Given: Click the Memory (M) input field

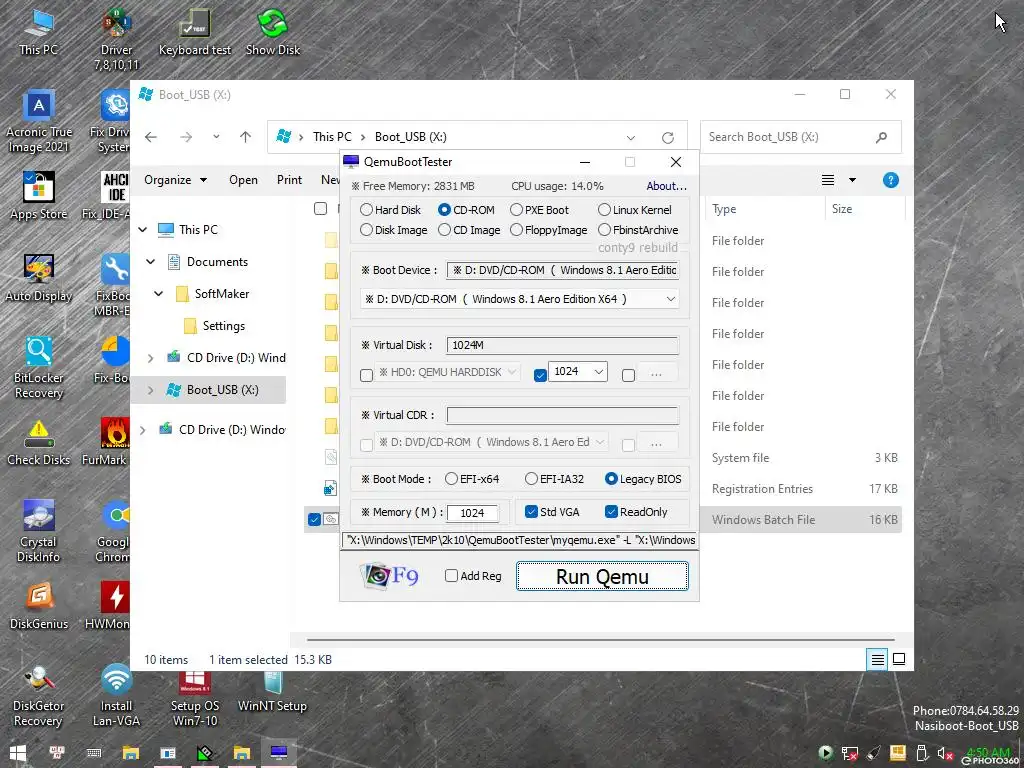Looking at the screenshot, I should tap(472, 513).
